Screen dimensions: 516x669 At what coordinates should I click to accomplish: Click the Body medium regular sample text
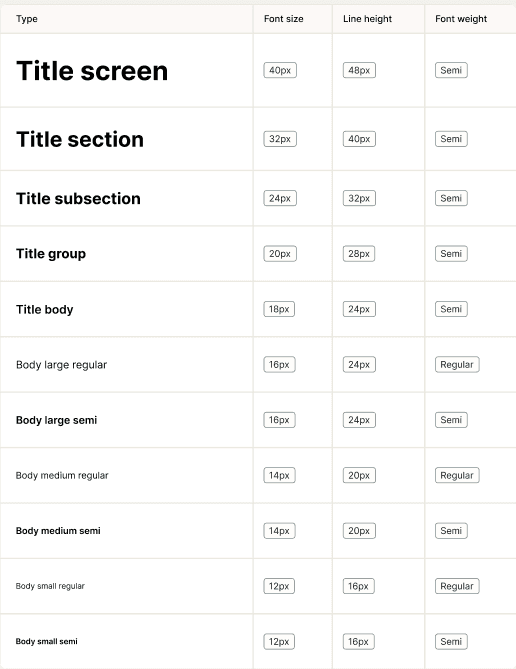(62, 475)
